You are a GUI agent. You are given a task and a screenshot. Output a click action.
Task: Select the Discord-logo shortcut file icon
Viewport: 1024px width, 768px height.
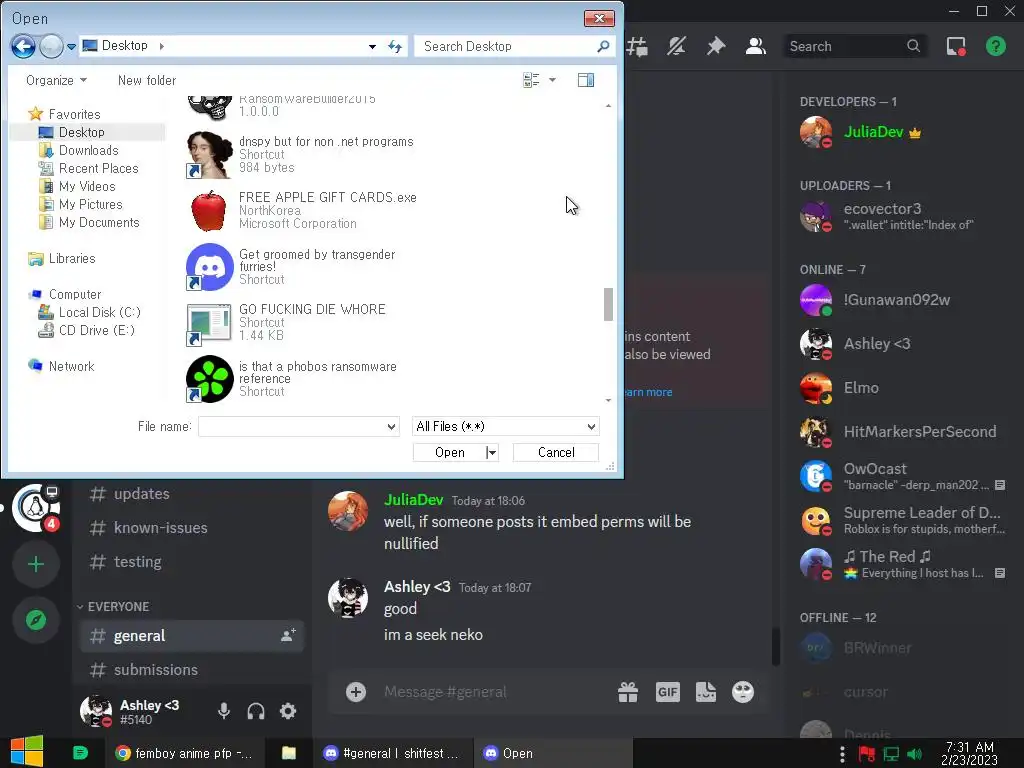(x=210, y=267)
